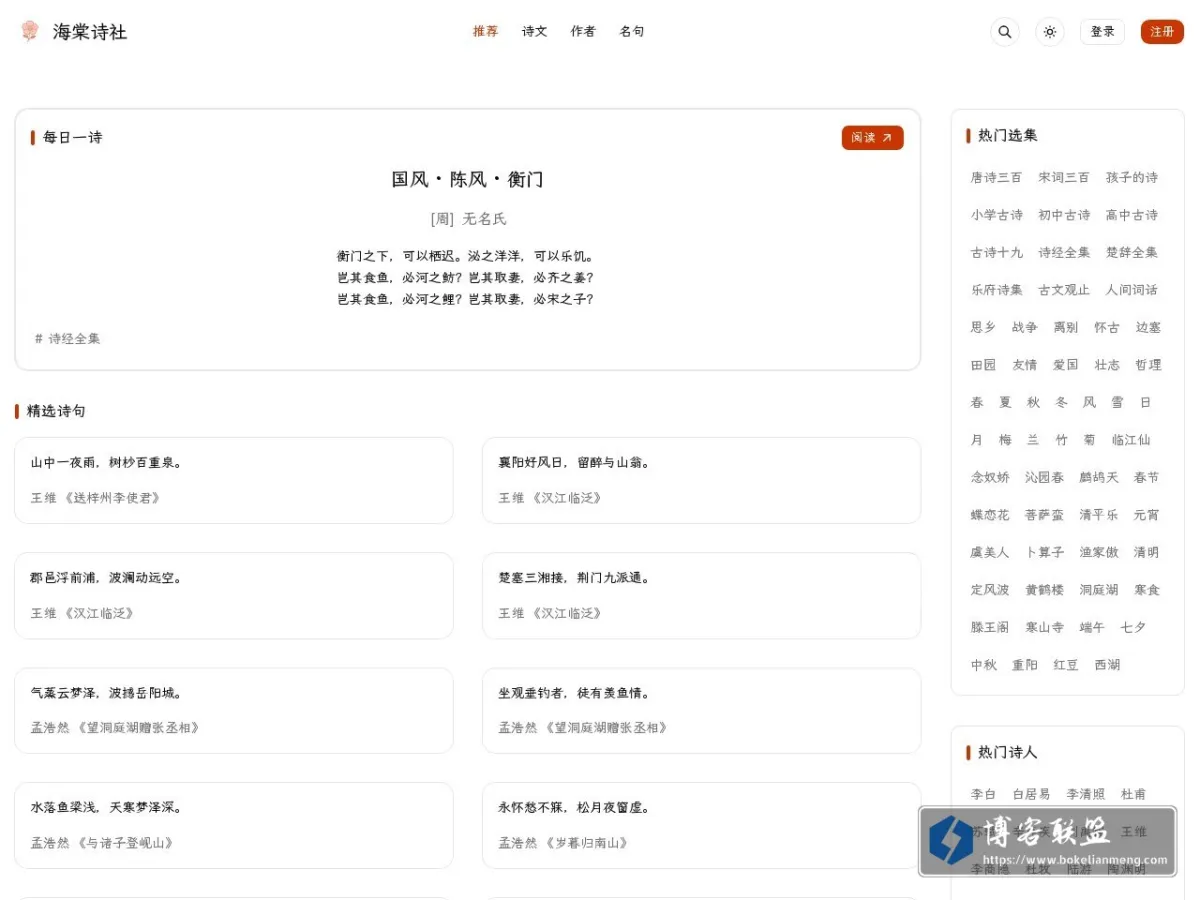Open the card 永怀愁不寐，松月夜窗虚
Viewport: 1200px width, 900px height.
[x=701, y=826]
